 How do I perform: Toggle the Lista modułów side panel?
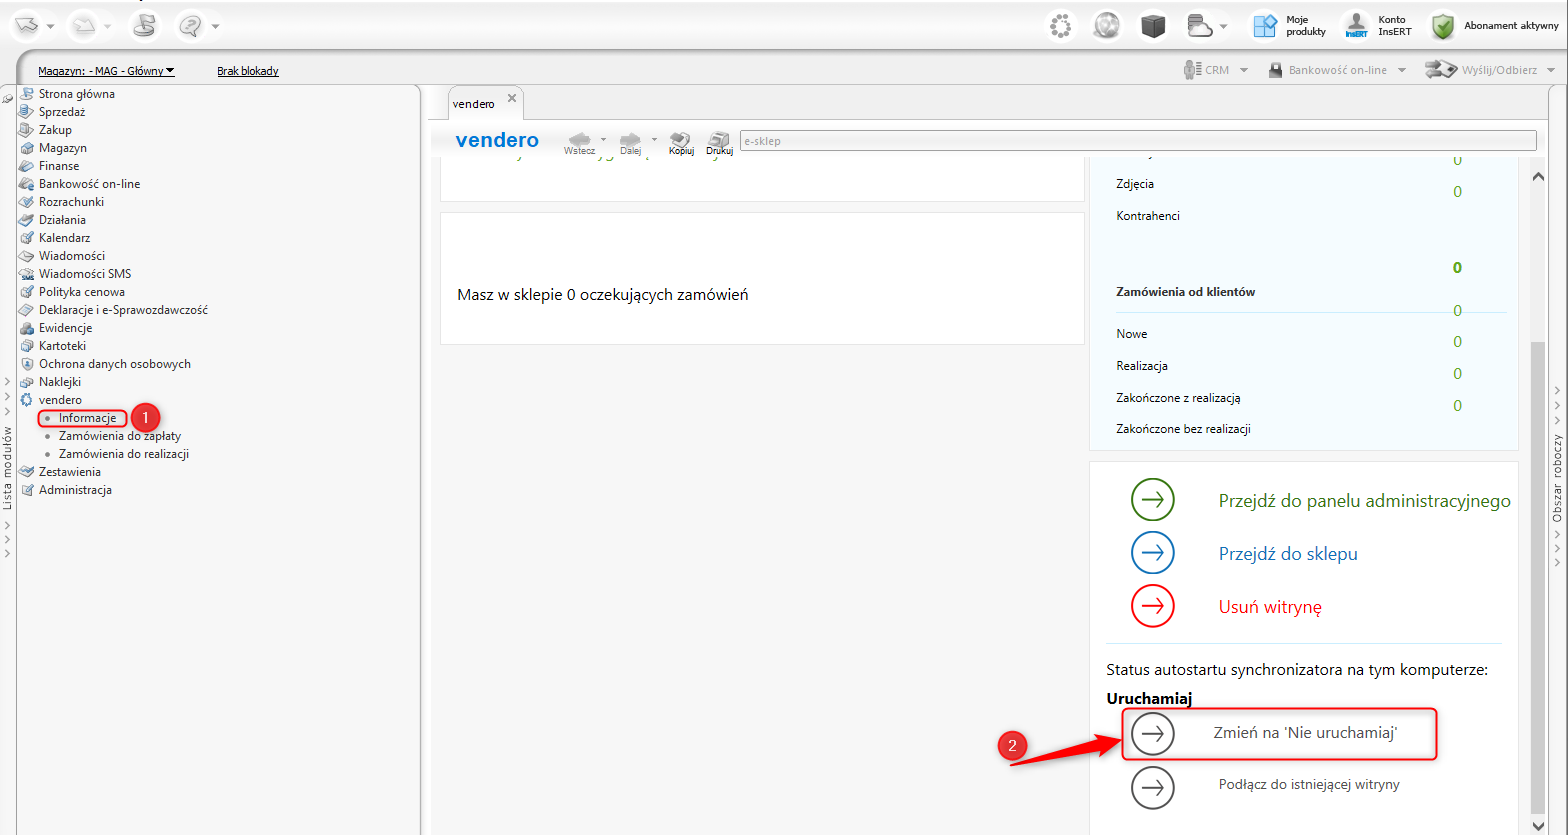pyautogui.click(x=8, y=467)
